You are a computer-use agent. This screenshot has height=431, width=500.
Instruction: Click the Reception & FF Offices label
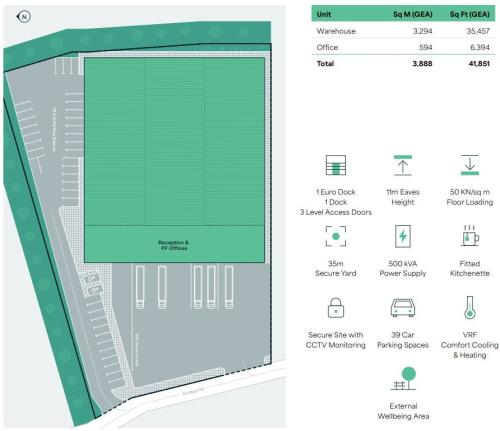[173, 245]
